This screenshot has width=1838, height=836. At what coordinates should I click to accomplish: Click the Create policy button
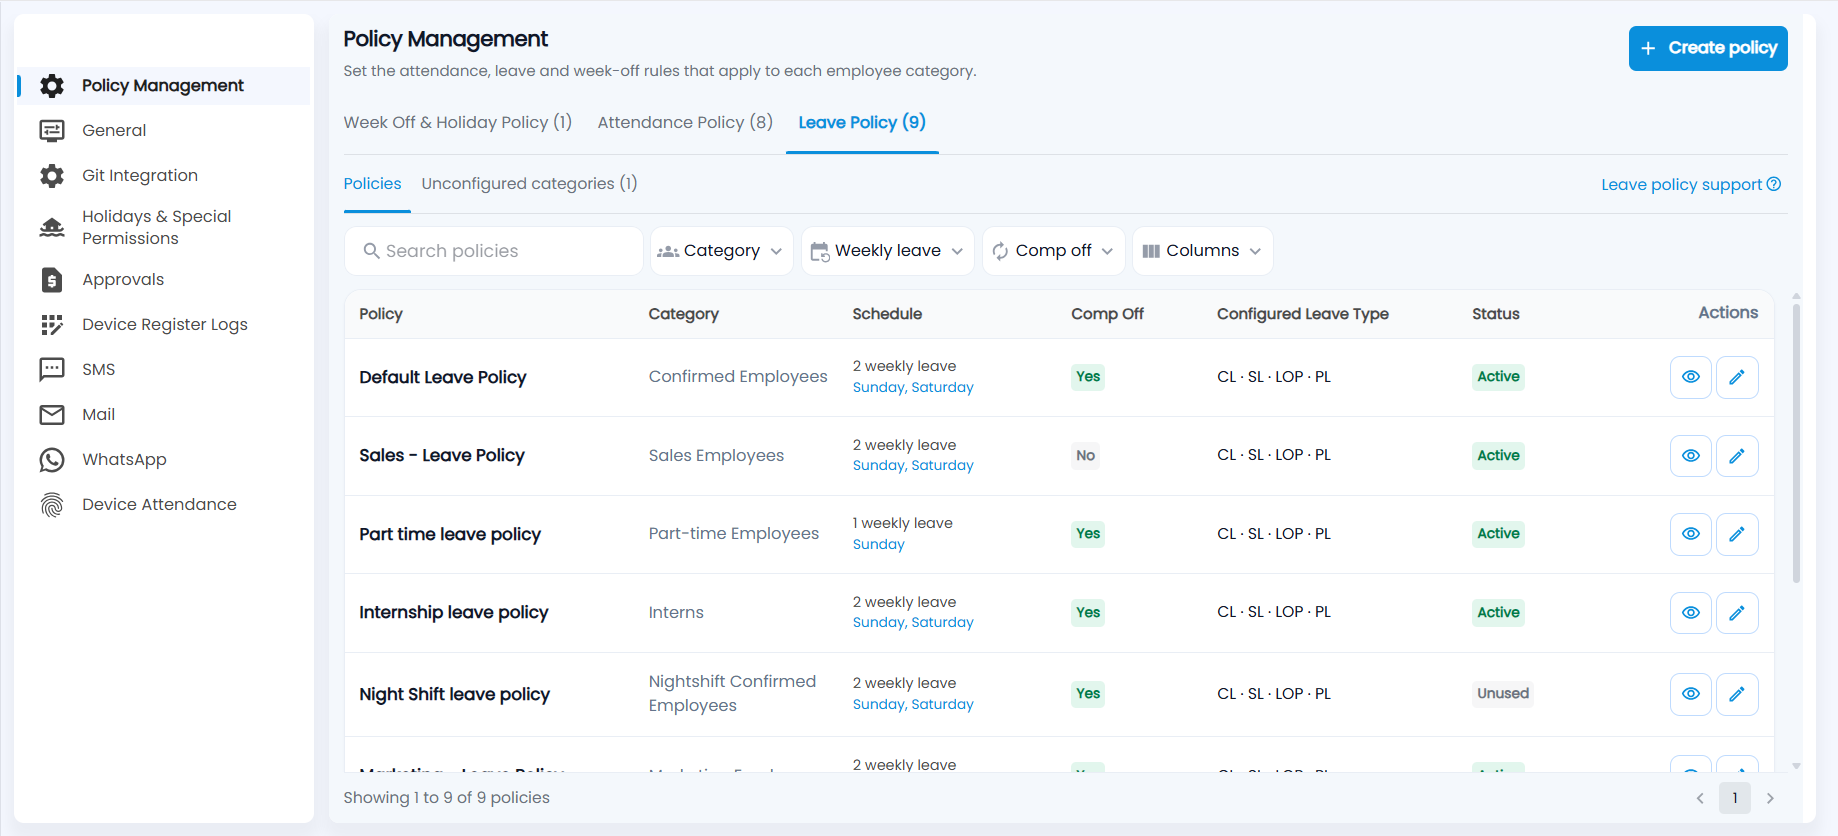pyautogui.click(x=1708, y=48)
